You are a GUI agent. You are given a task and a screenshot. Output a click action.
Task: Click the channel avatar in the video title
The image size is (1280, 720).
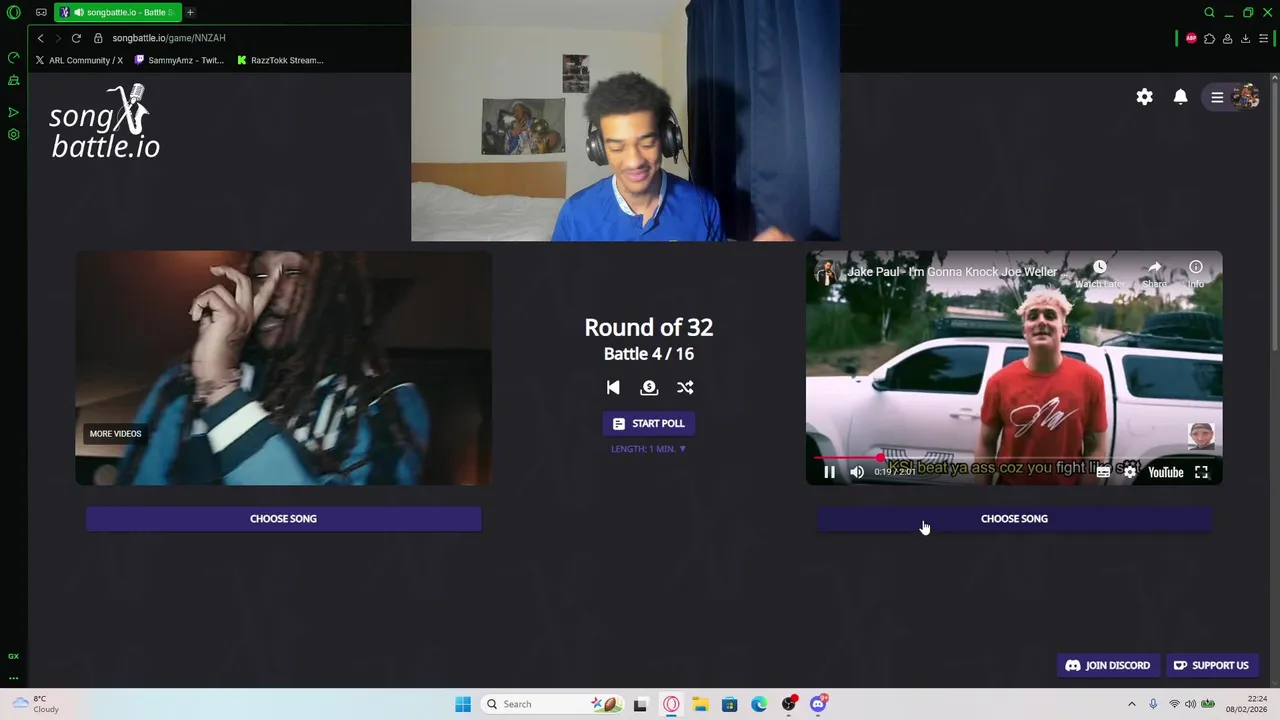click(826, 272)
